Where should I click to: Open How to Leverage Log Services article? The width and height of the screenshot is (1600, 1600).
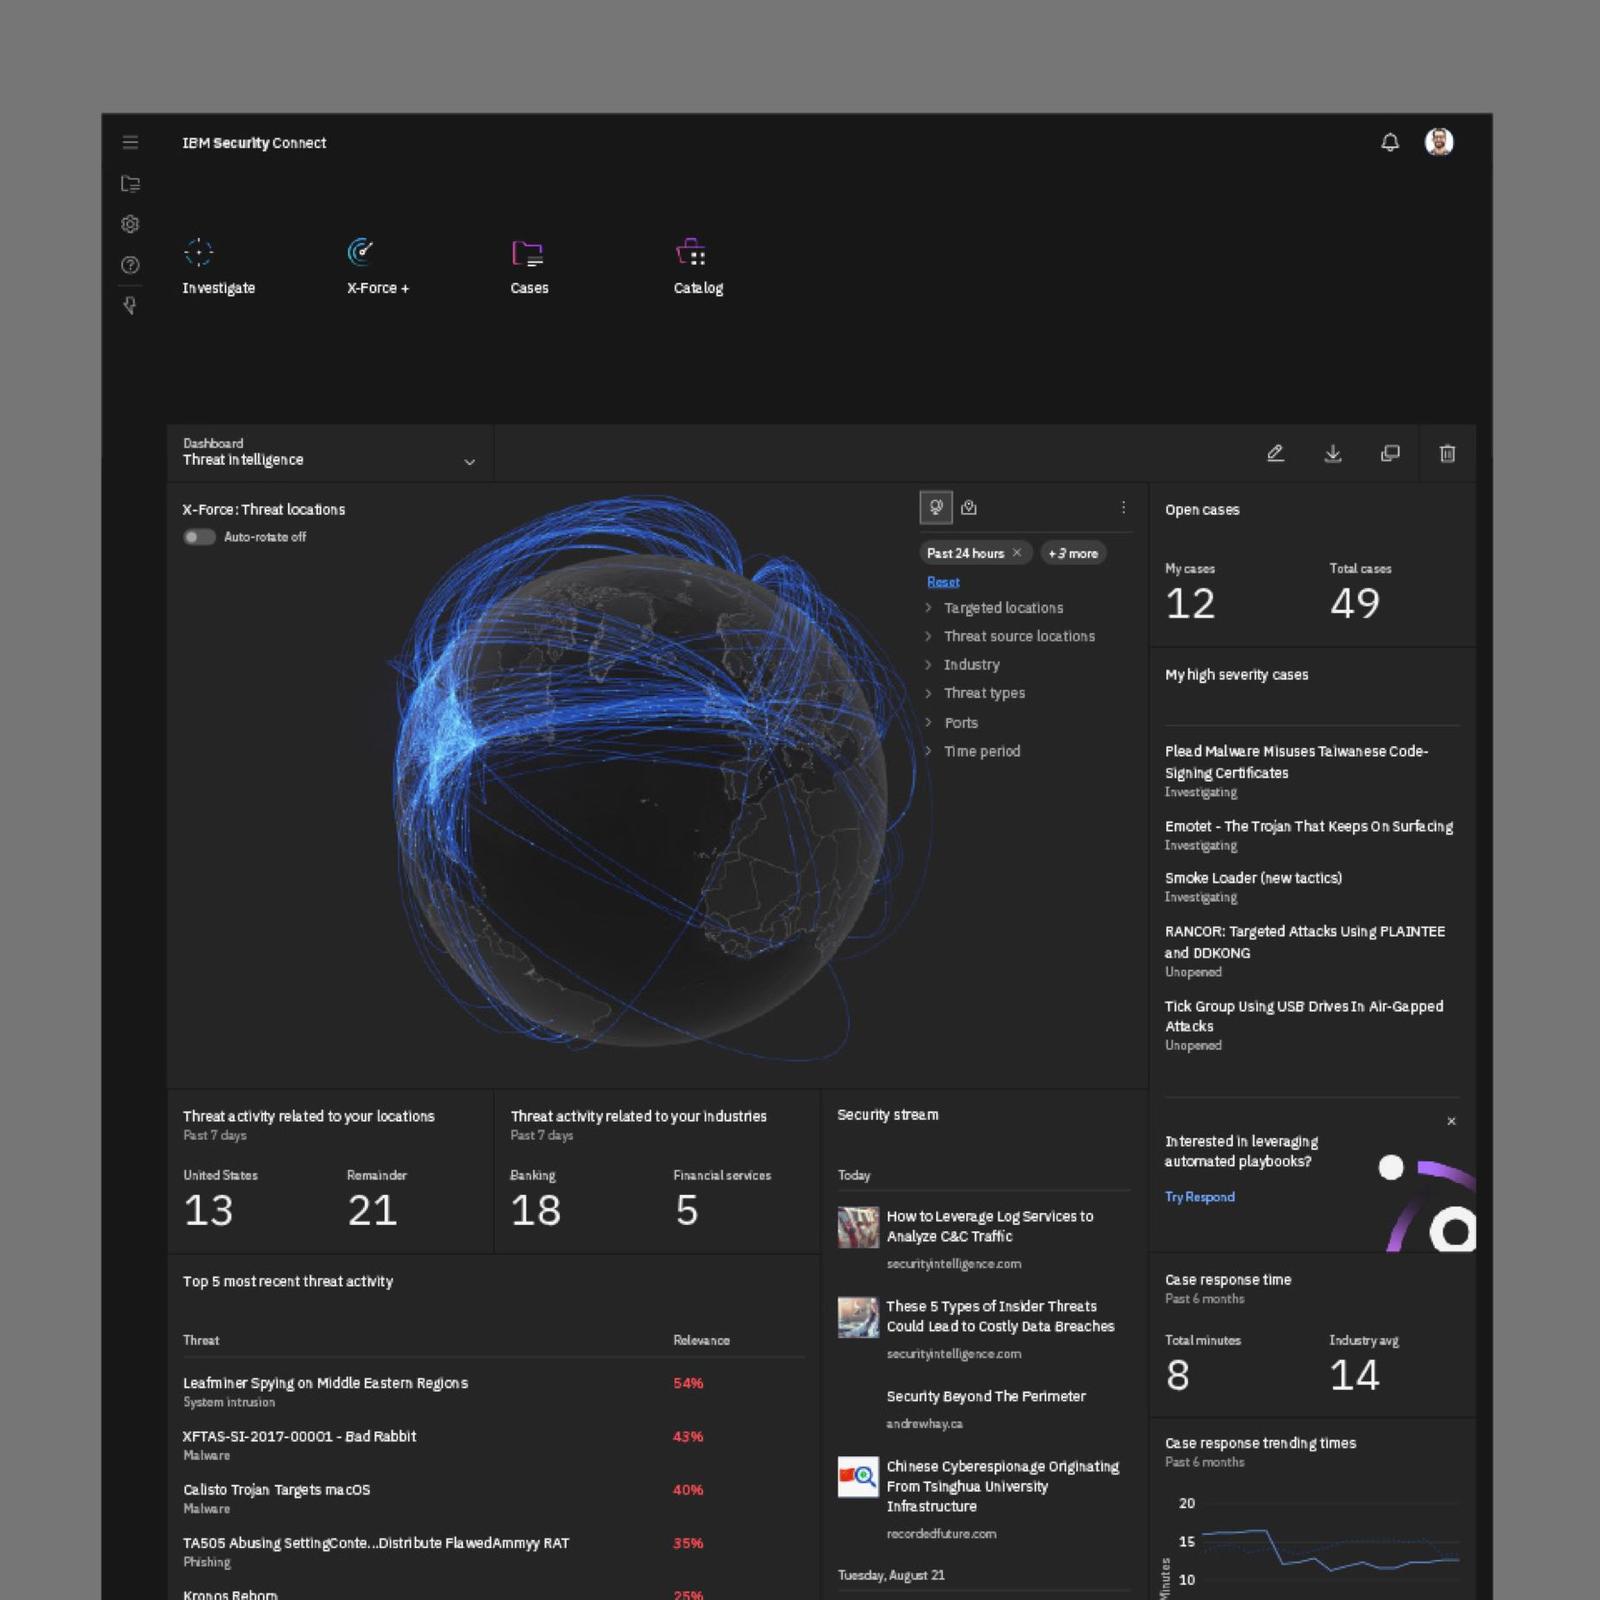tap(990, 1226)
